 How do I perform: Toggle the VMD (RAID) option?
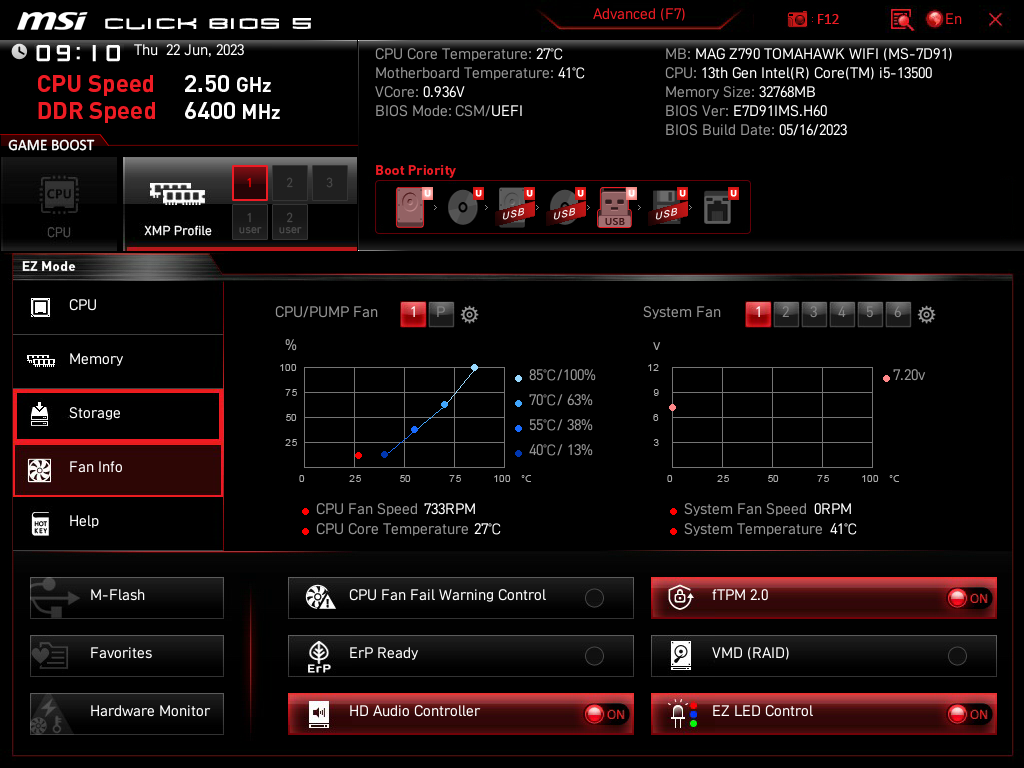point(957,656)
